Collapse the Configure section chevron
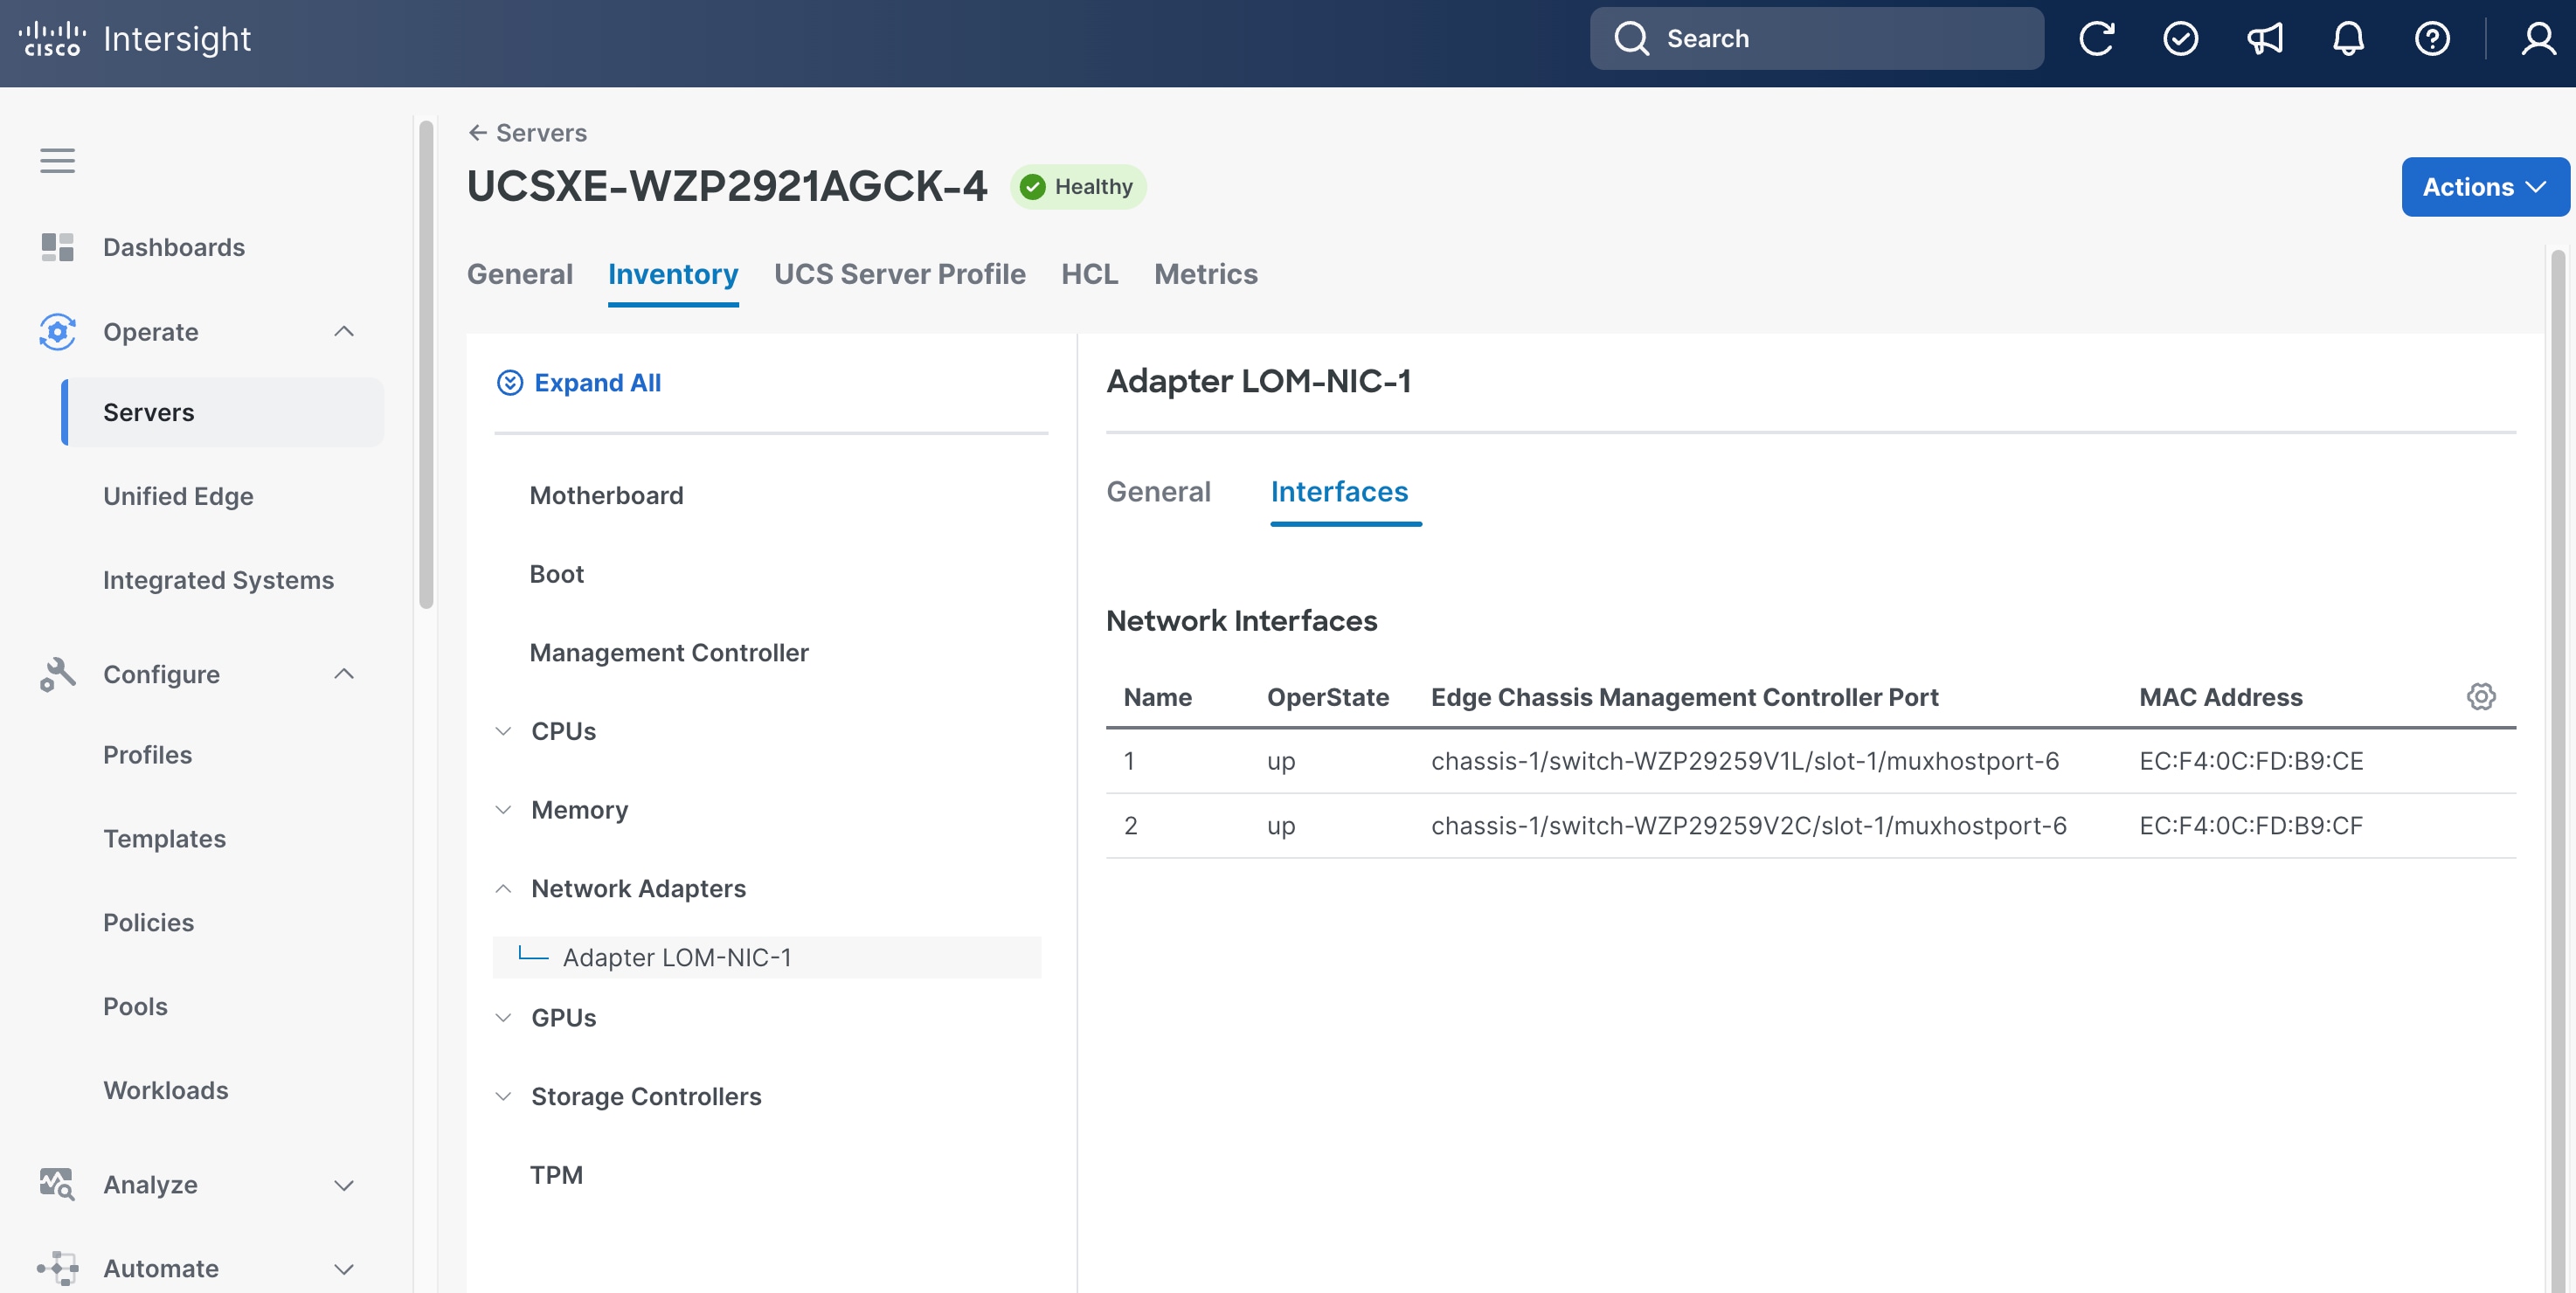 tap(344, 674)
